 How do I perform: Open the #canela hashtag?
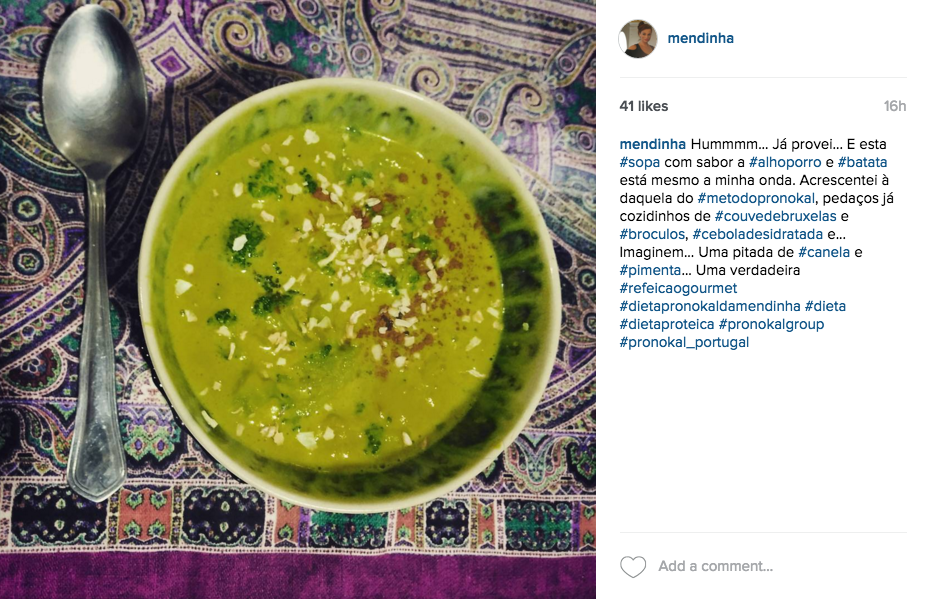pyautogui.click(x=824, y=252)
